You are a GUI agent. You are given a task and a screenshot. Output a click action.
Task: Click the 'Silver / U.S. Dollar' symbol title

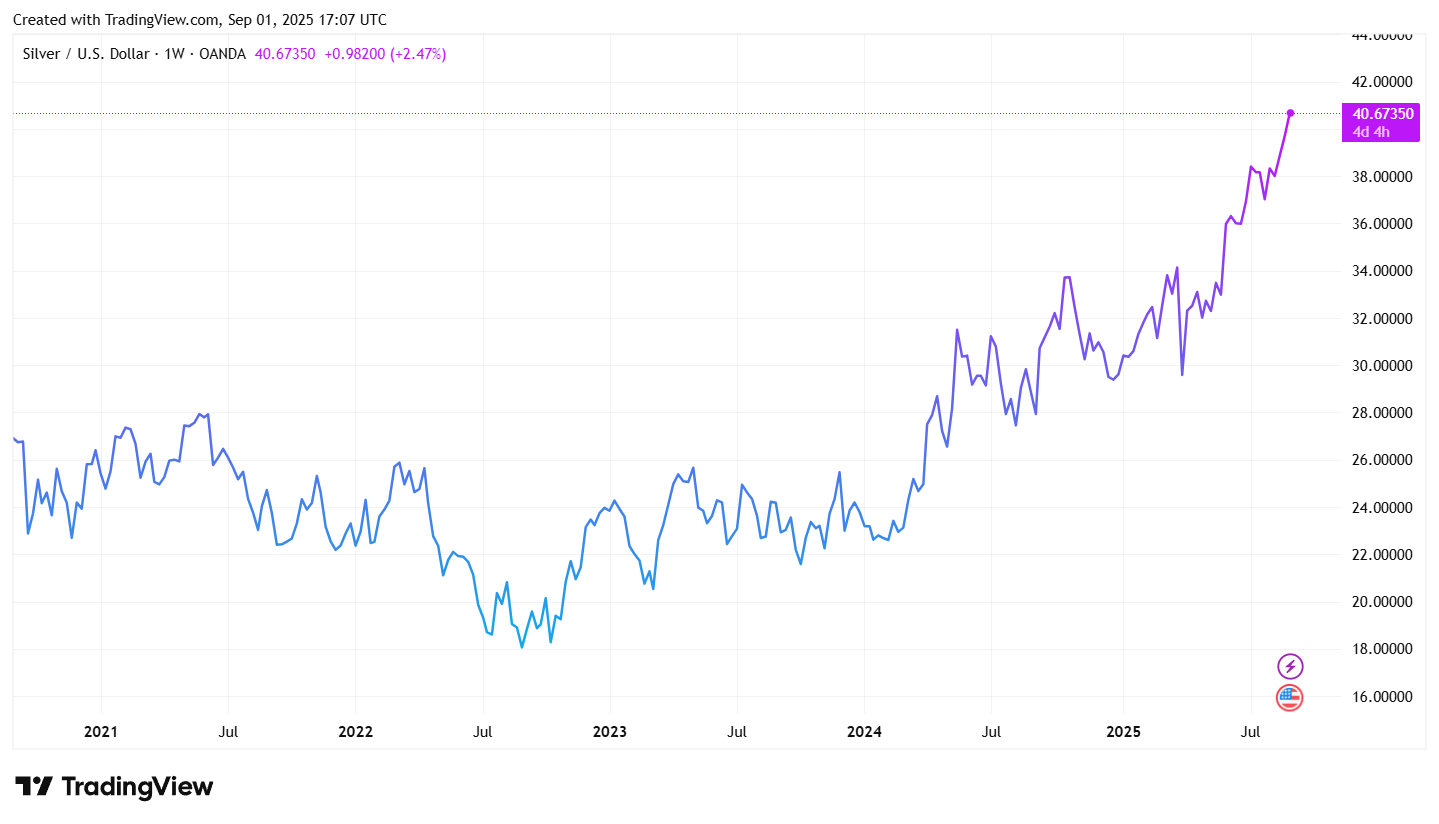click(85, 54)
